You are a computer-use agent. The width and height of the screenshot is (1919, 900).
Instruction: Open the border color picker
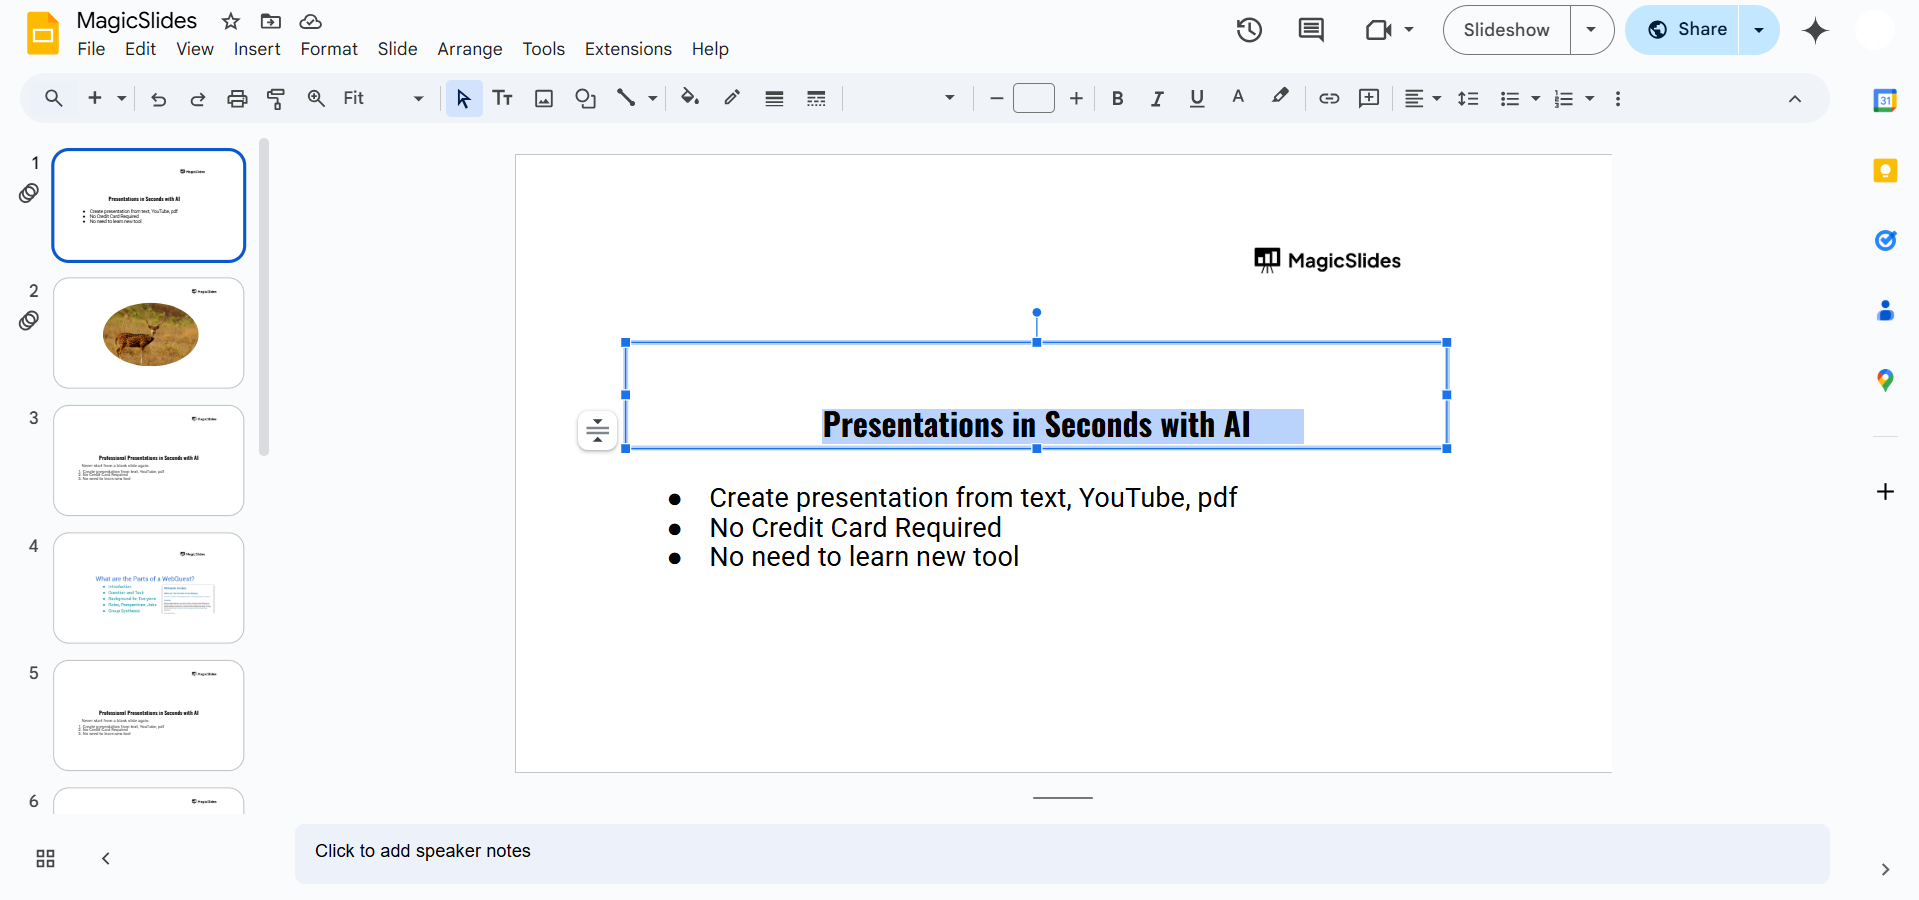coord(732,98)
